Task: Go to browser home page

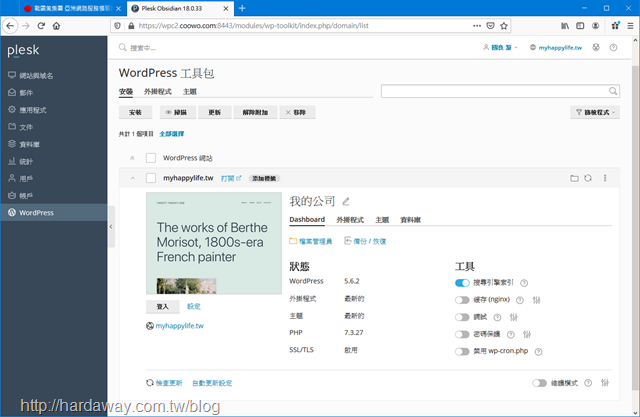Action: point(56,26)
